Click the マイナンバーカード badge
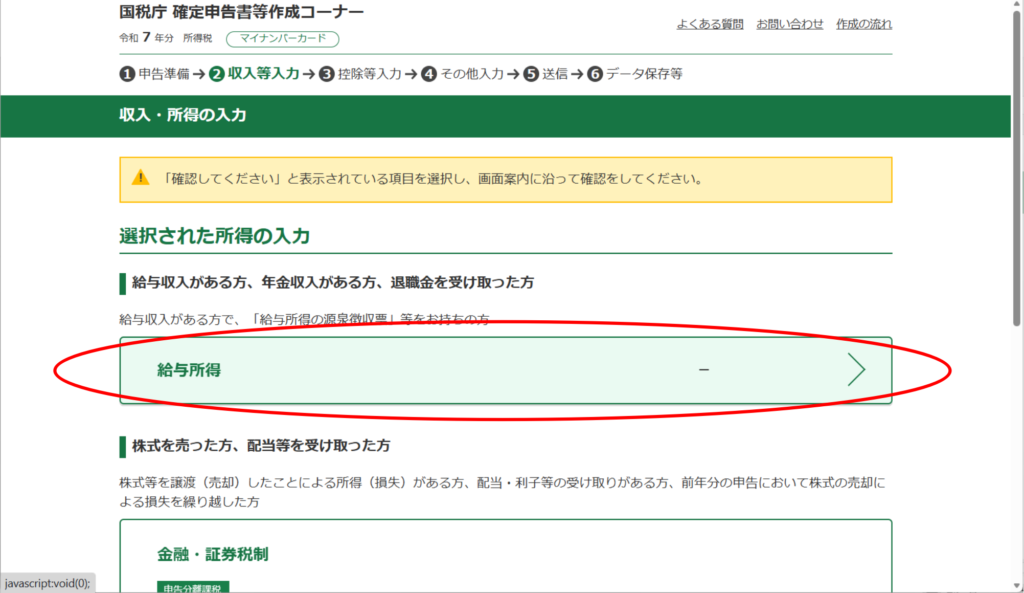Viewport: 1024px width, 593px height. (x=283, y=39)
